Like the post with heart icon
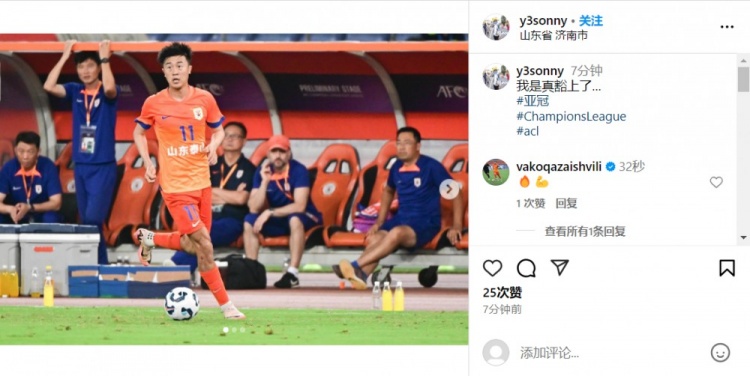Viewport: 750px width, 376px height. tap(492, 268)
